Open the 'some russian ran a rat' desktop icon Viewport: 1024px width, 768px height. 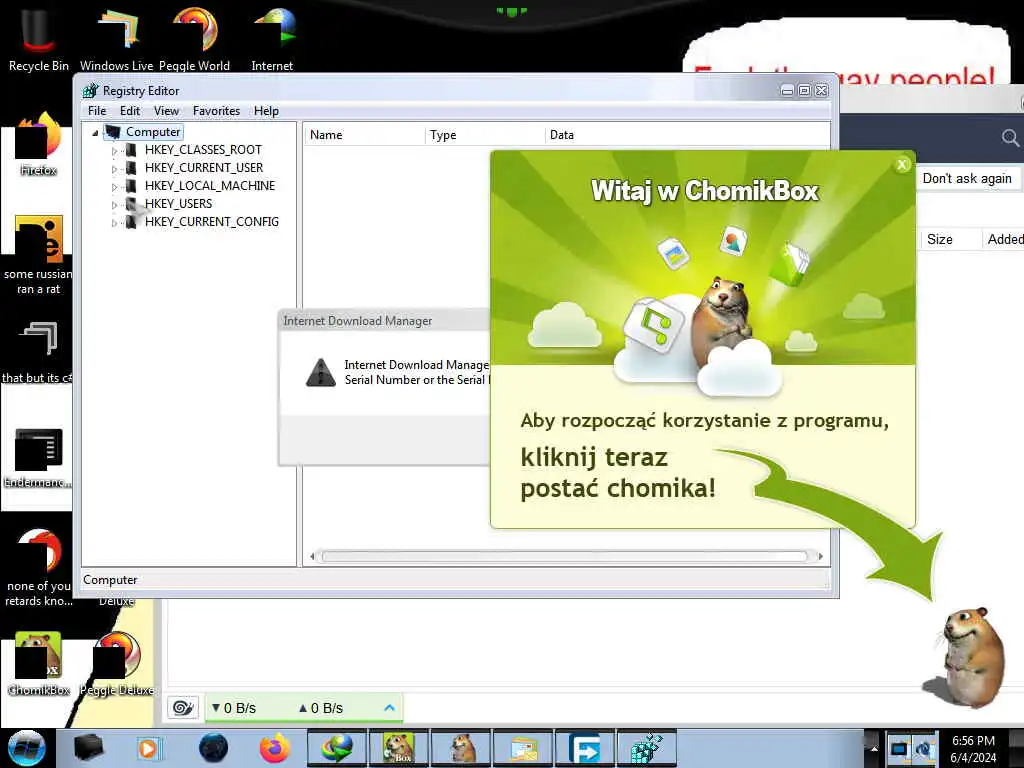[38, 253]
